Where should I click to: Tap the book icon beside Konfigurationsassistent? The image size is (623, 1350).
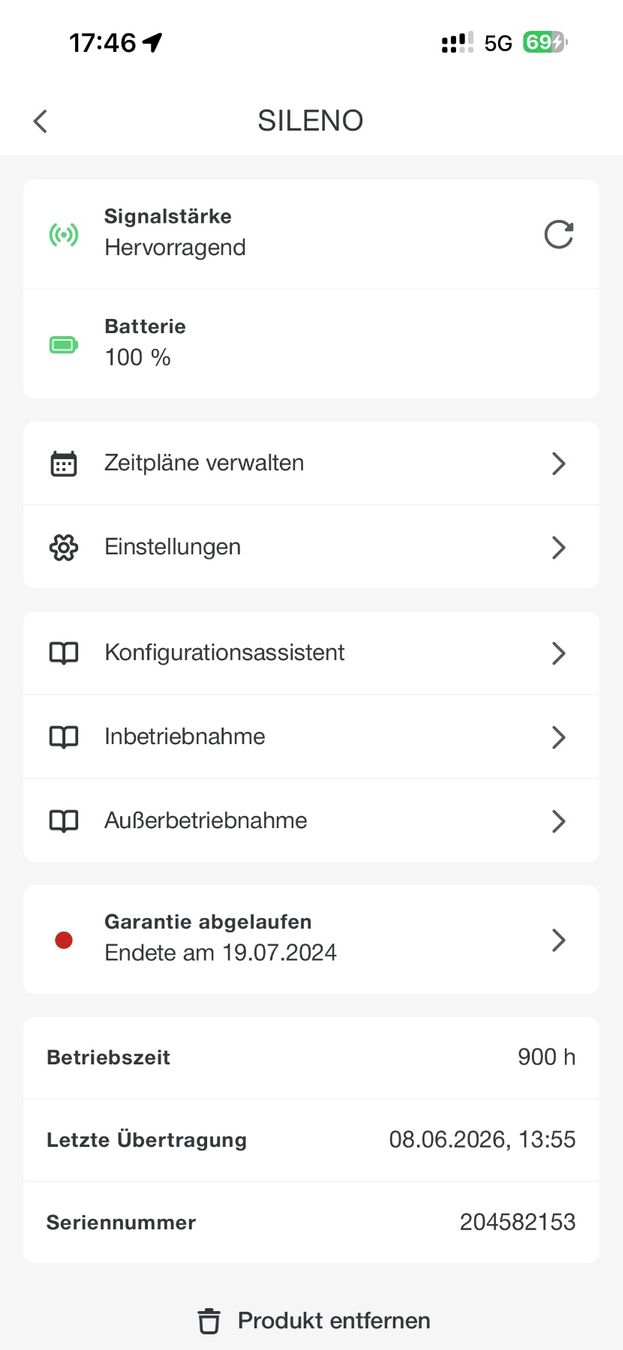tap(64, 653)
